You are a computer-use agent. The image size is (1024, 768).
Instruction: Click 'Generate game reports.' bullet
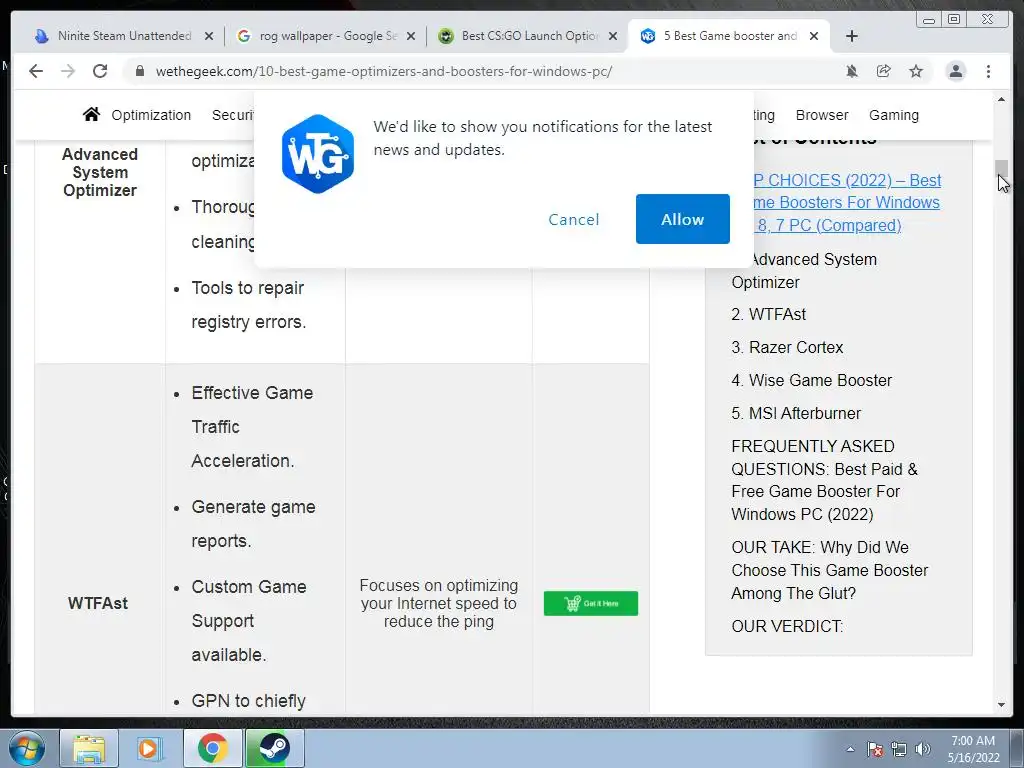pos(253,524)
